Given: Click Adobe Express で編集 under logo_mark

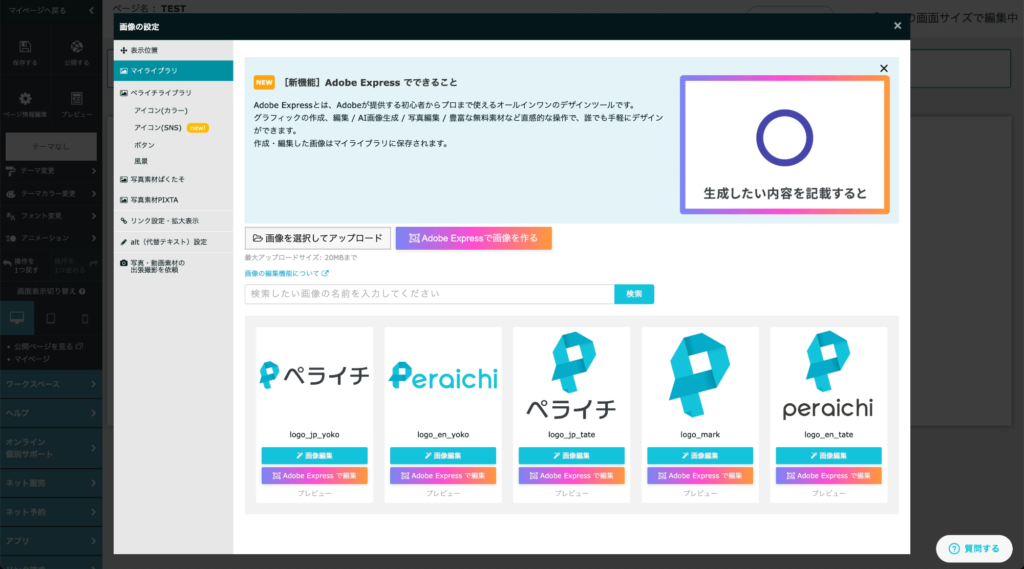Looking at the screenshot, I should (x=700, y=476).
